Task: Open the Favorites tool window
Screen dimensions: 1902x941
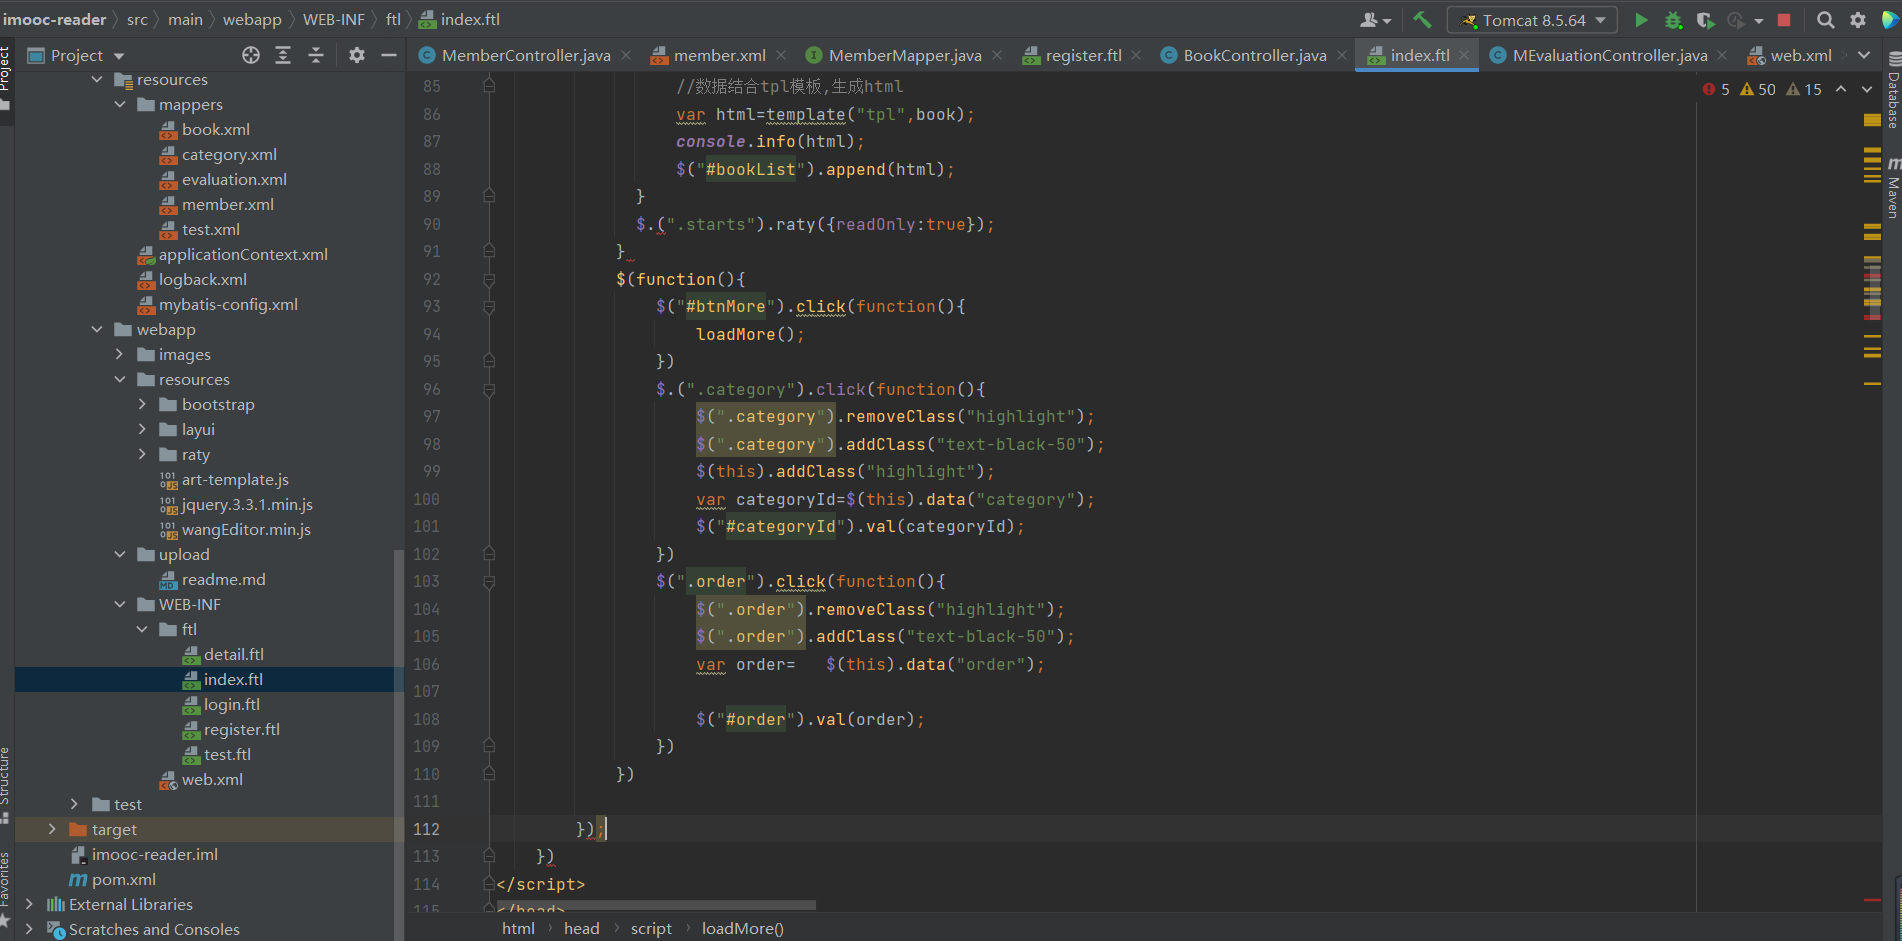Action: click(x=6, y=888)
